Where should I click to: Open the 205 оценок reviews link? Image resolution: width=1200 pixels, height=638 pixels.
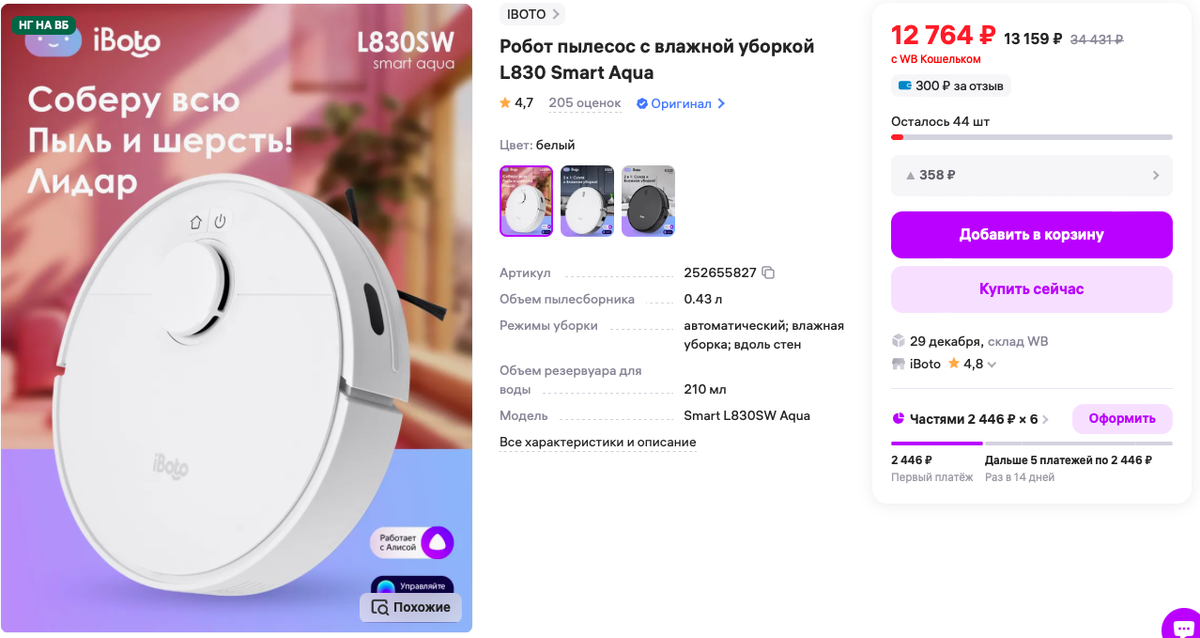[585, 103]
